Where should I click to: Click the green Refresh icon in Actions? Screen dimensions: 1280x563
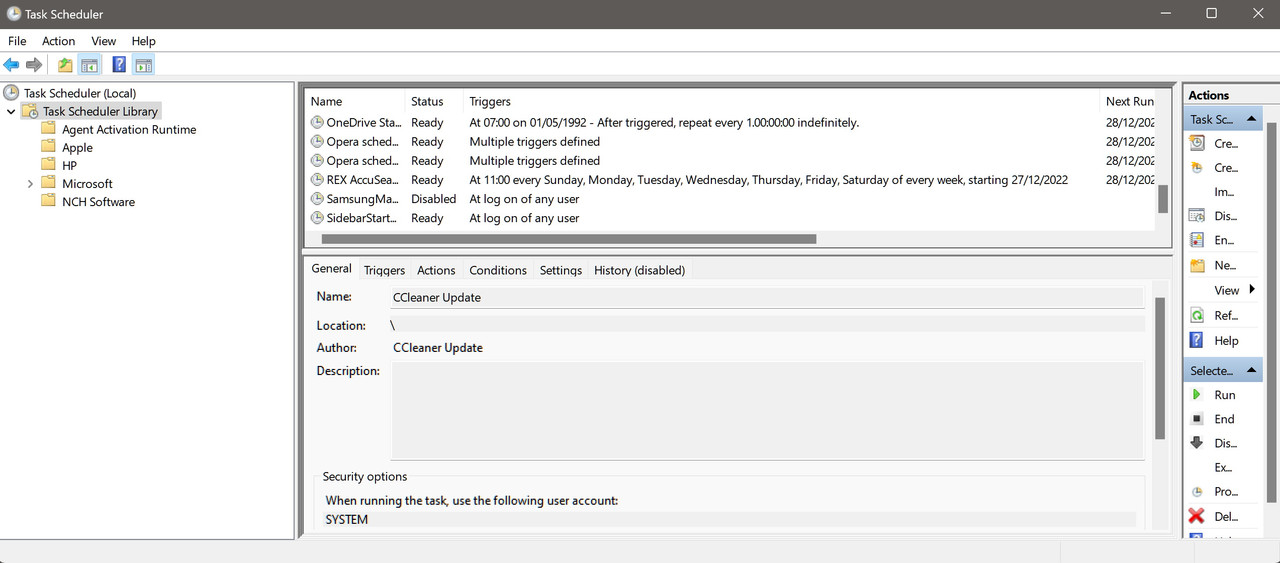coord(1197,315)
